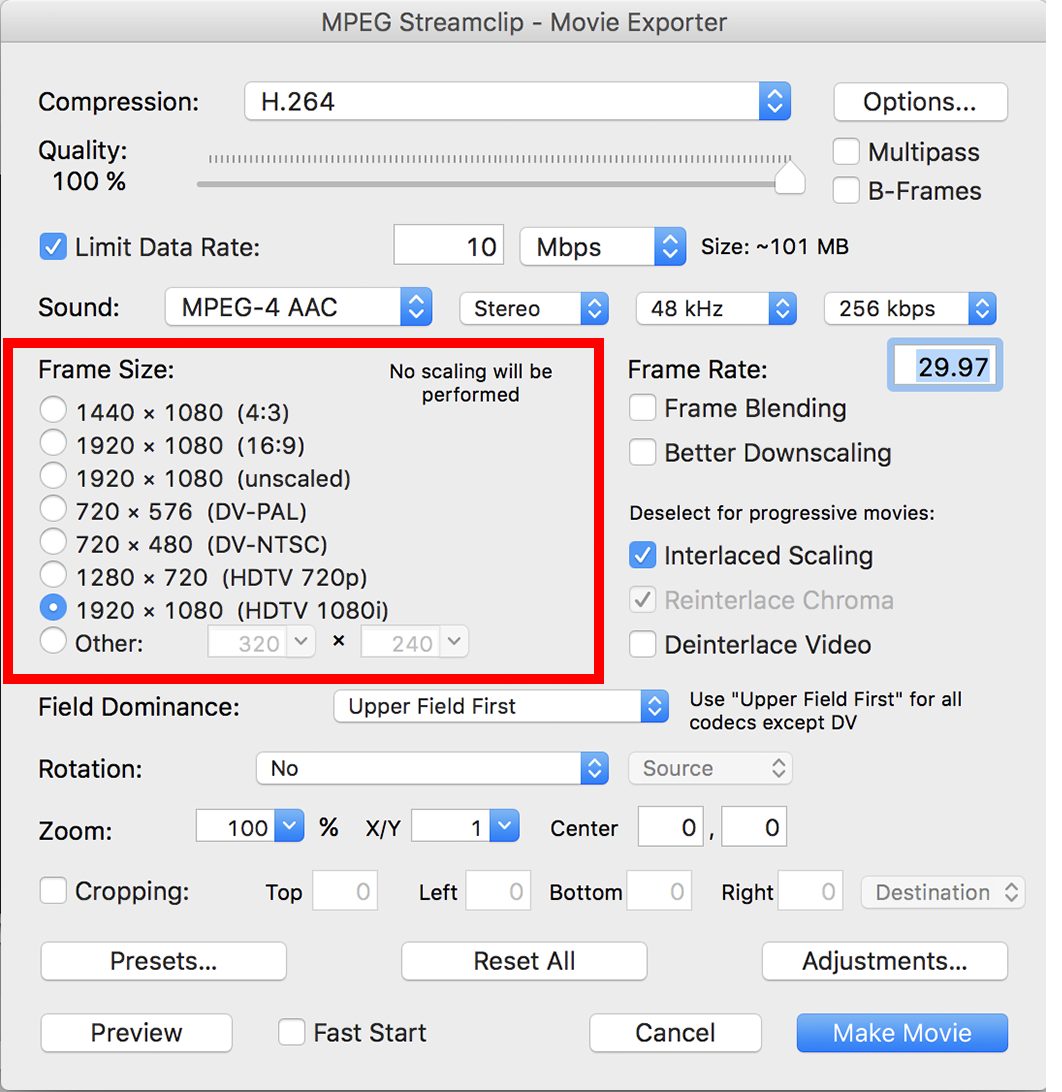The width and height of the screenshot is (1062, 1092).
Task: Select the 720 × 480 (DV-NTSC) frame size
Action: pyautogui.click(x=53, y=542)
